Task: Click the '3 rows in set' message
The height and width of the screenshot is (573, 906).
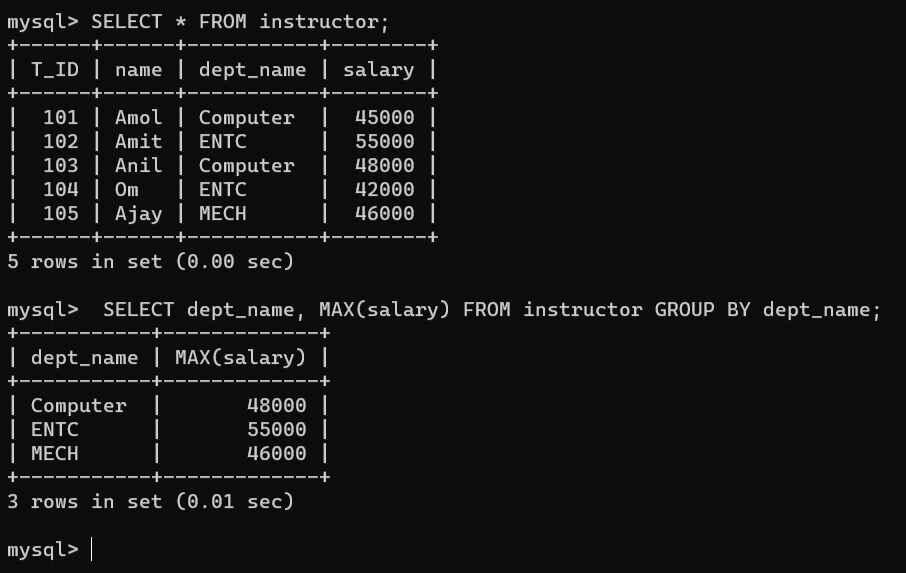Action: (150, 501)
